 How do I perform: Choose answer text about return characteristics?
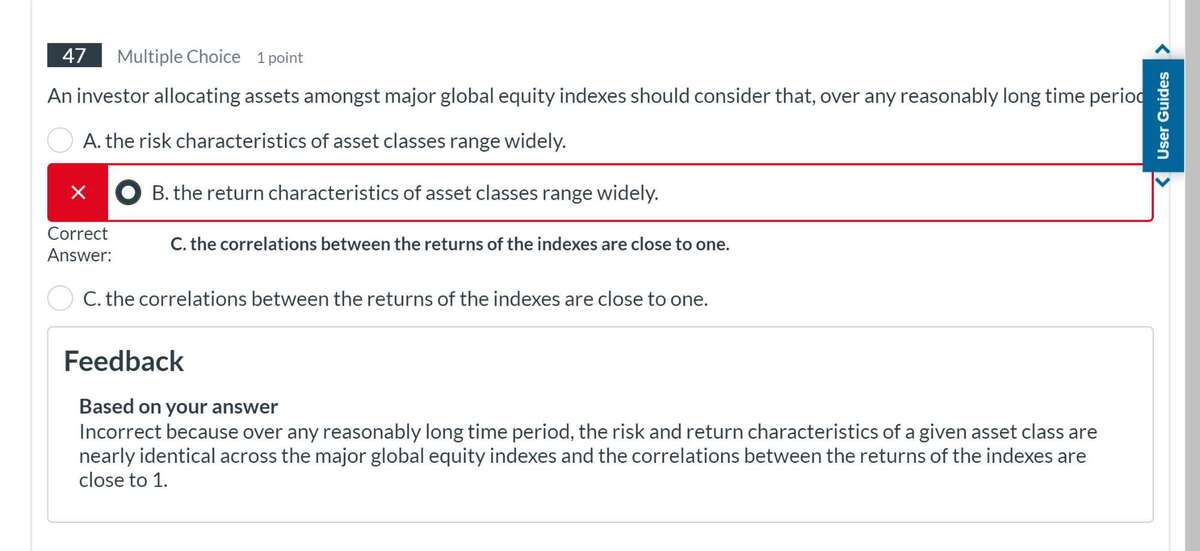point(405,193)
